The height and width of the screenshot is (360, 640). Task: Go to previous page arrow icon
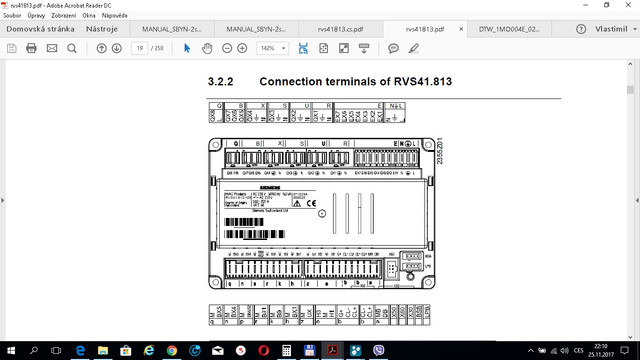pos(101,48)
